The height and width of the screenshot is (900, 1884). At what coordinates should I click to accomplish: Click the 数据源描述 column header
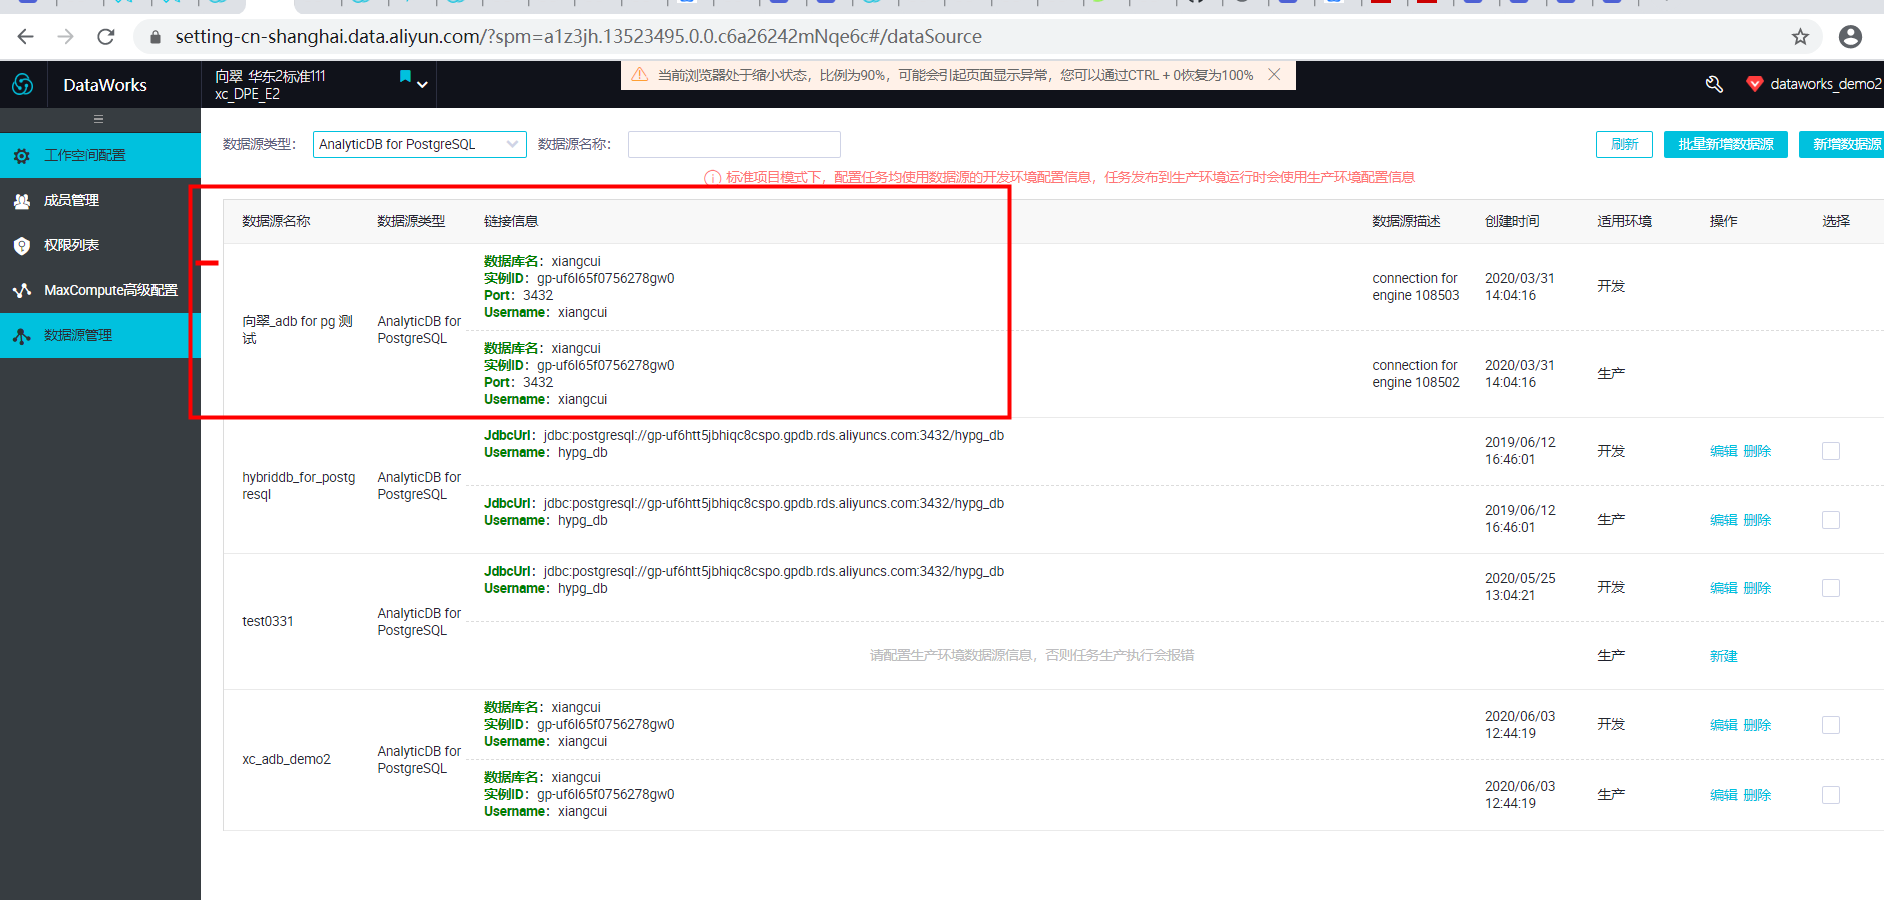pyautogui.click(x=1406, y=221)
